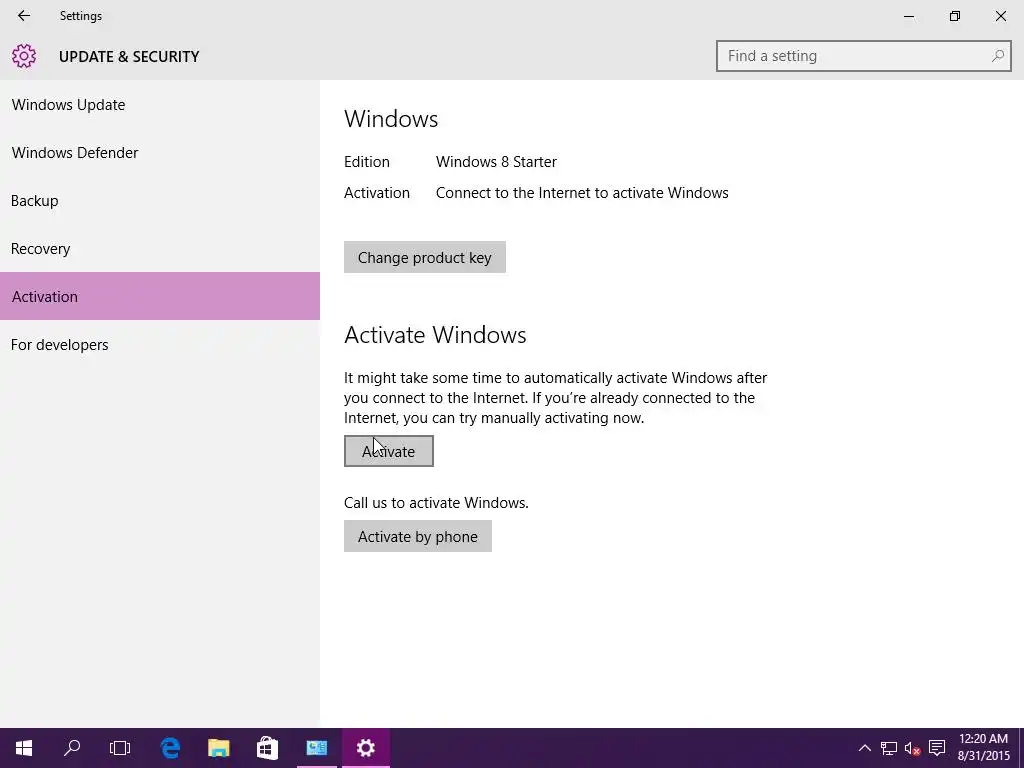Click the Update & Security gear icon

click(x=24, y=56)
